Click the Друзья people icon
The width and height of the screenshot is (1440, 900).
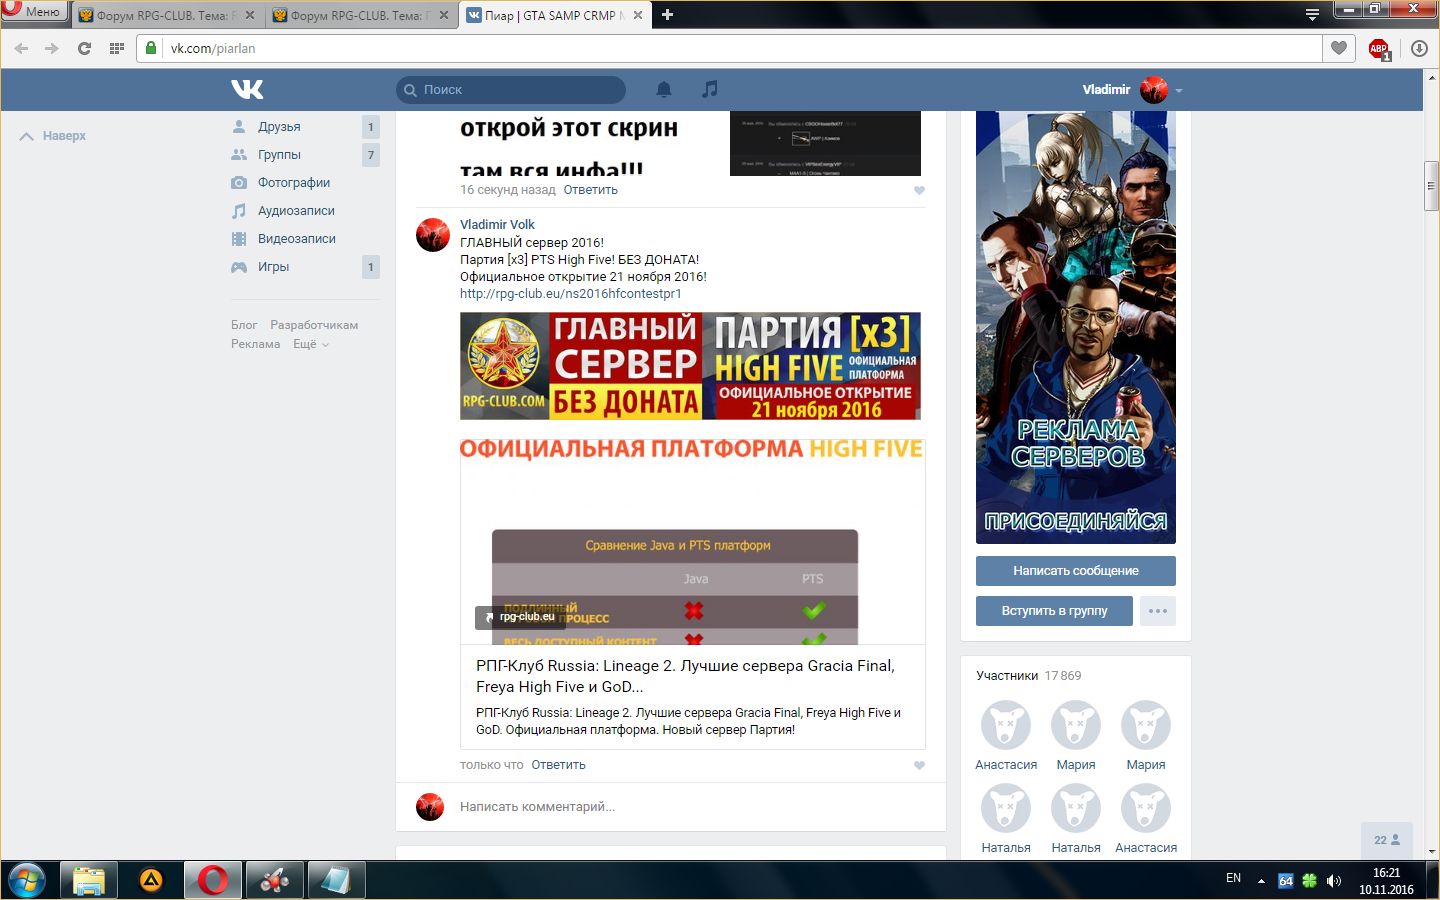(239, 127)
